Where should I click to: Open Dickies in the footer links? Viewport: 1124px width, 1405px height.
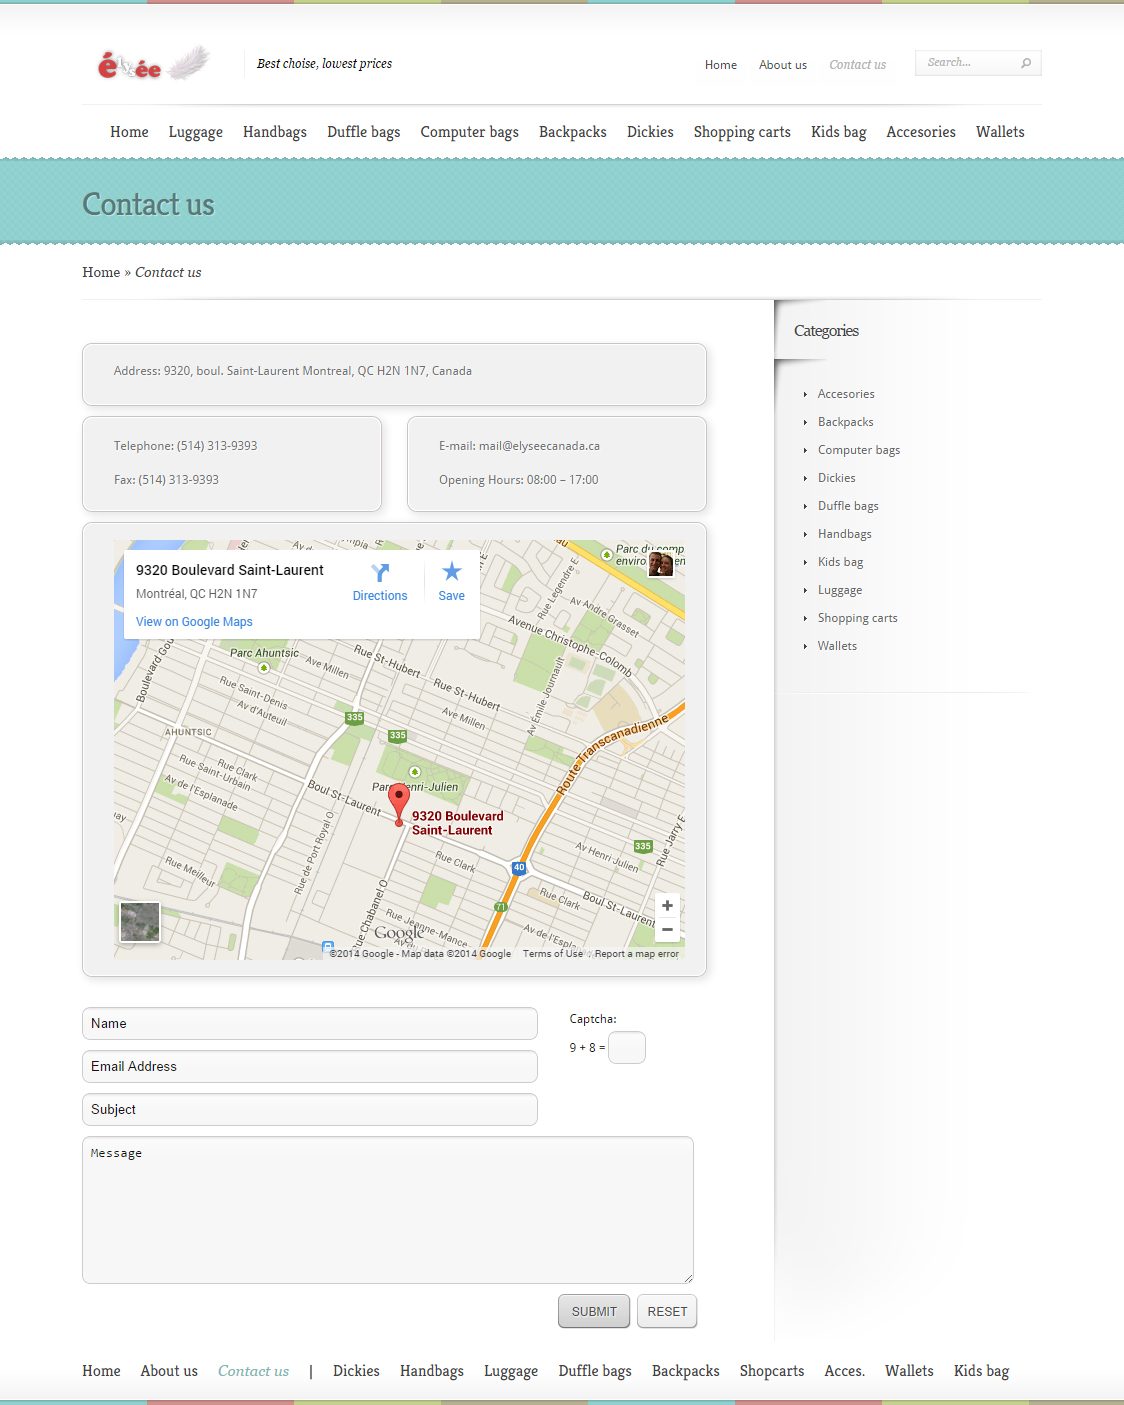356,1371
